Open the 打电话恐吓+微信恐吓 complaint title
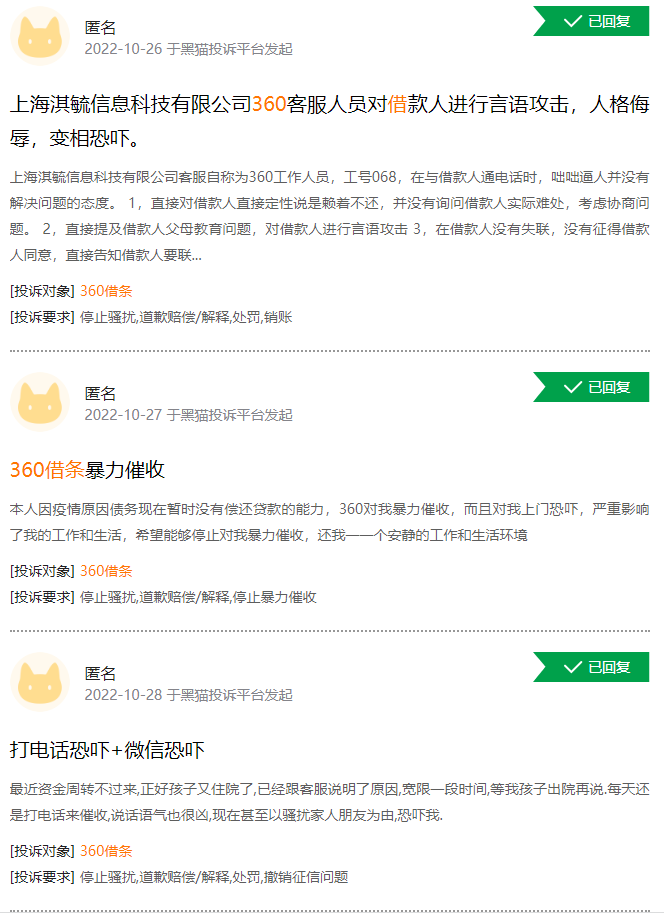Viewport: 664px width, 916px height. pyautogui.click(x=107, y=750)
